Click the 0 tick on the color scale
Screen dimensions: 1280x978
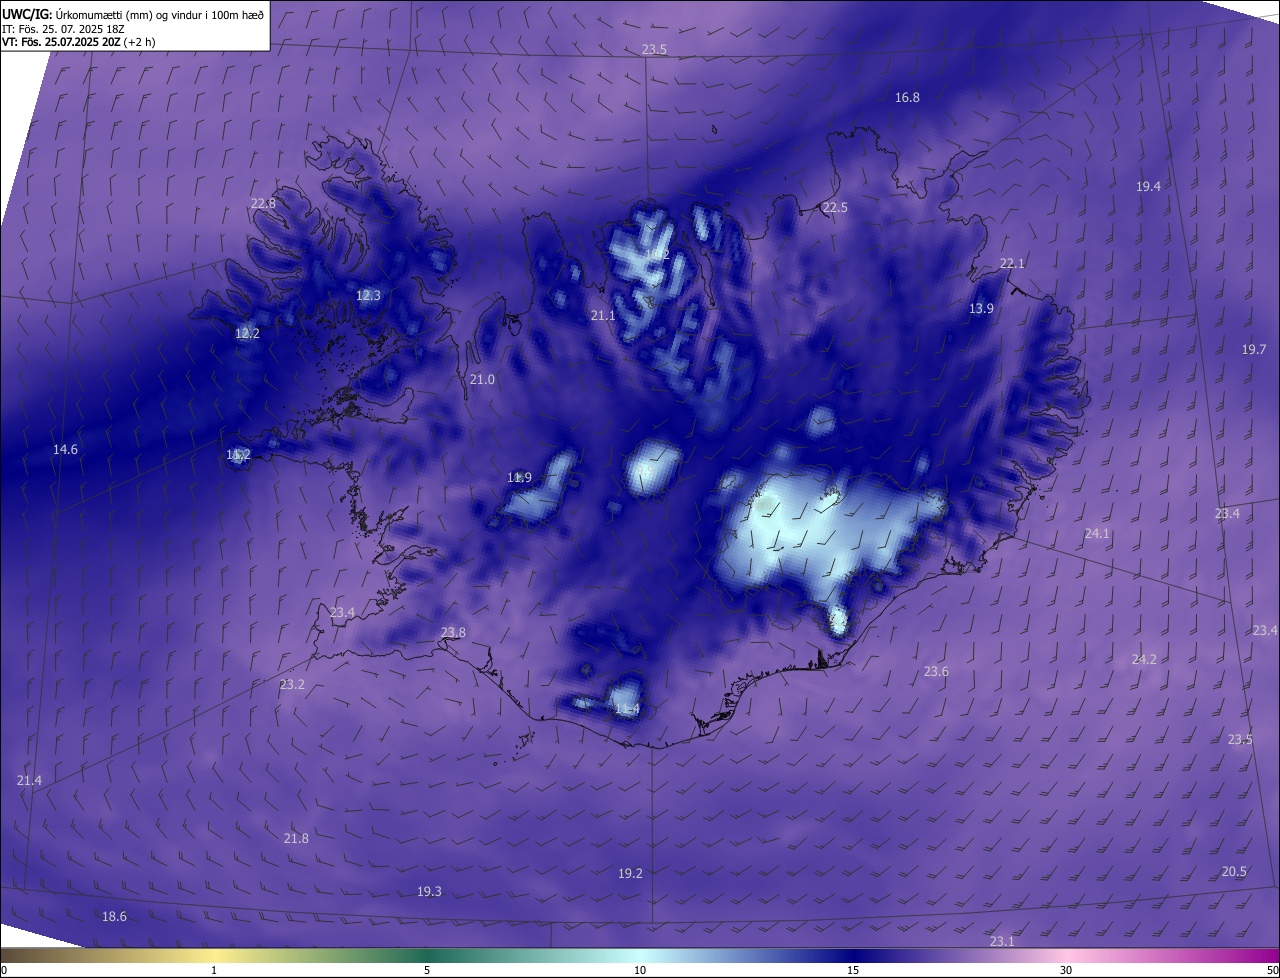pyautogui.click(x=3, y=970)
